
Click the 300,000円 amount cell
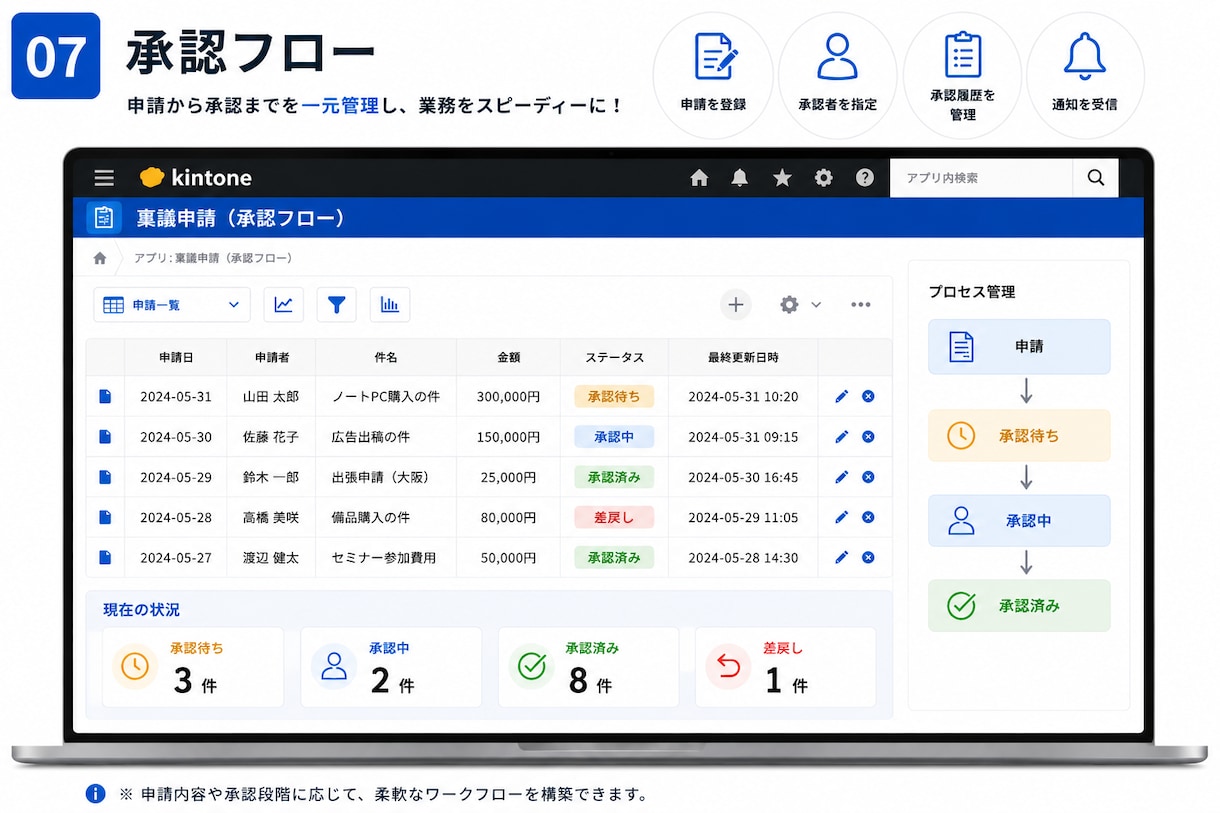[x=508, y=396]
